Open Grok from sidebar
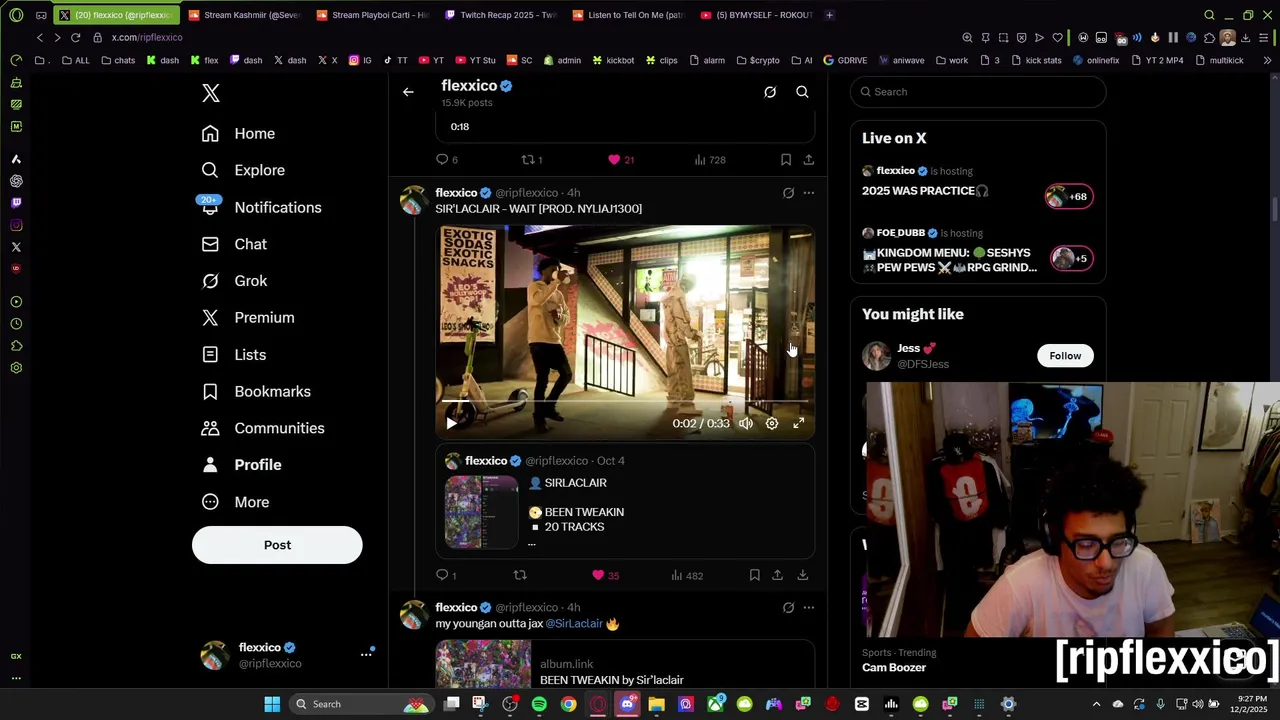1280x720 pixels. 234,281
